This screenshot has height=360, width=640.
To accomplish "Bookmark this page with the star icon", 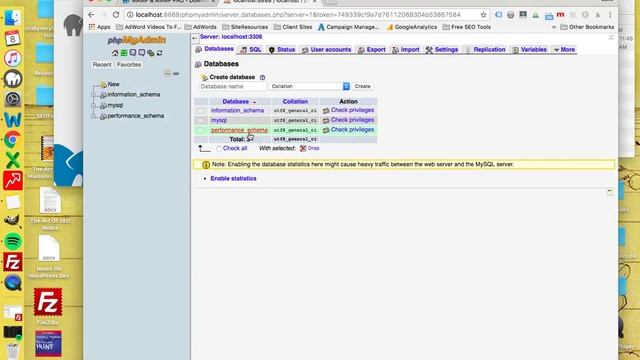I will click(x=484, y=15).
